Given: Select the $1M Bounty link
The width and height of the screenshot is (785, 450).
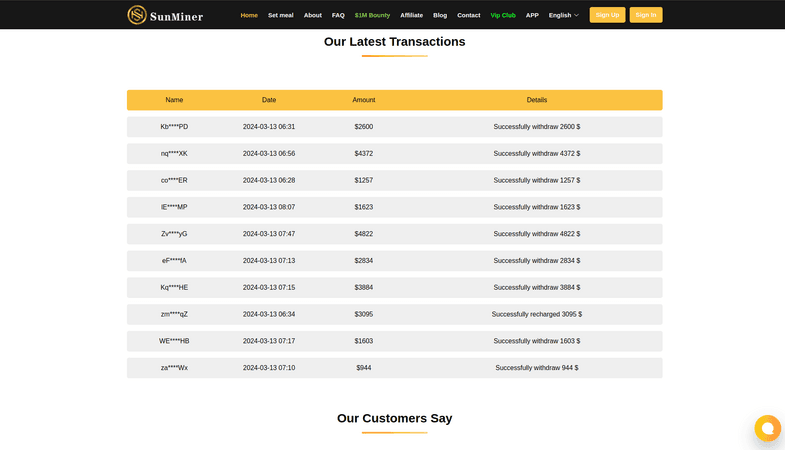Looking at the screenshot, I should 372,15.
